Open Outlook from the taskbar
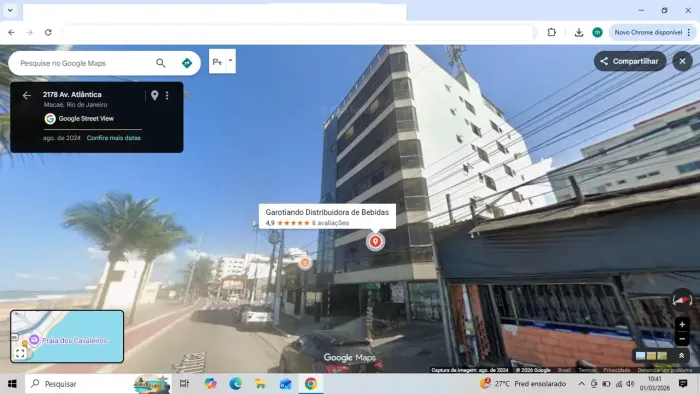 pos(285,383)
